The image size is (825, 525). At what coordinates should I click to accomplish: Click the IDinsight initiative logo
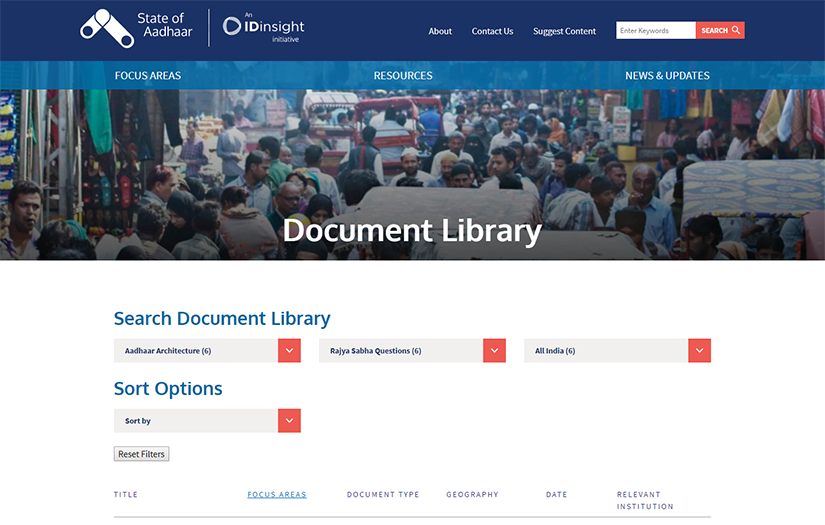click(x=263, y=27)
